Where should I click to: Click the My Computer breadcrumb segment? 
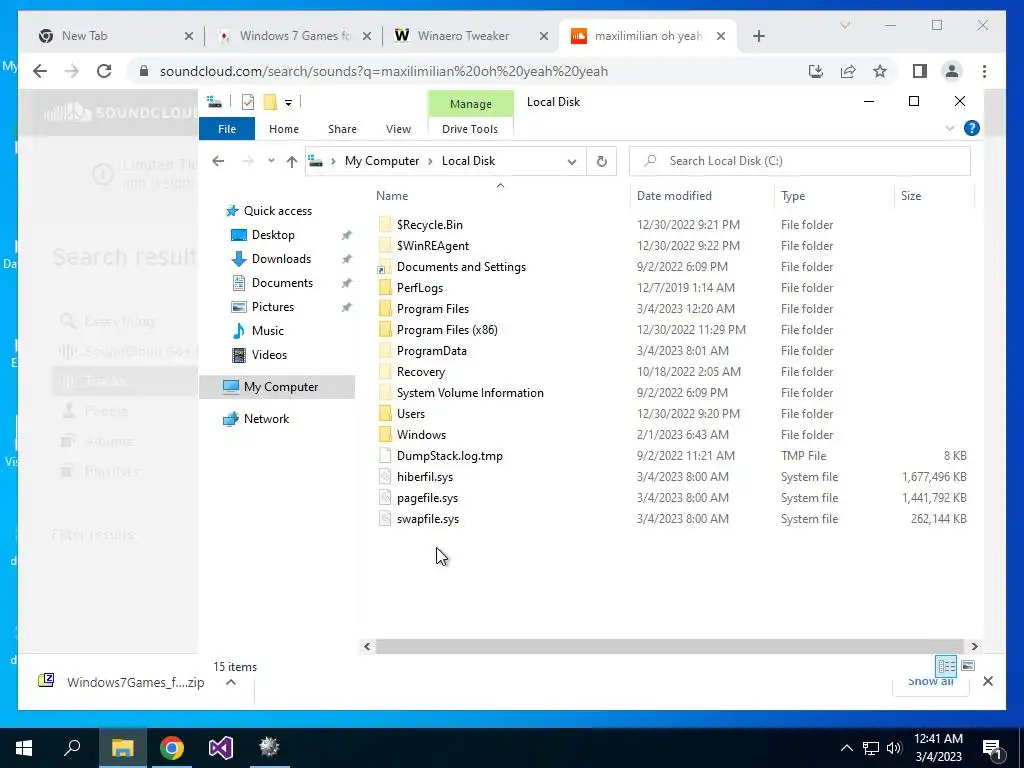382,161
